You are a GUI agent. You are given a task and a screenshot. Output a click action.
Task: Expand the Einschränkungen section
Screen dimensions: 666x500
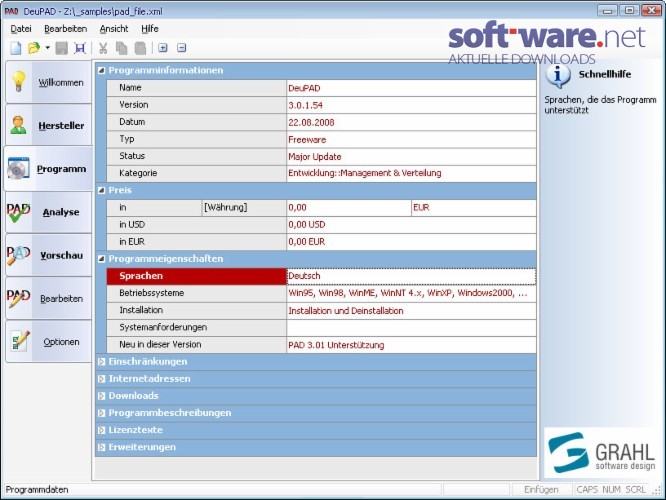coord(102,362)
